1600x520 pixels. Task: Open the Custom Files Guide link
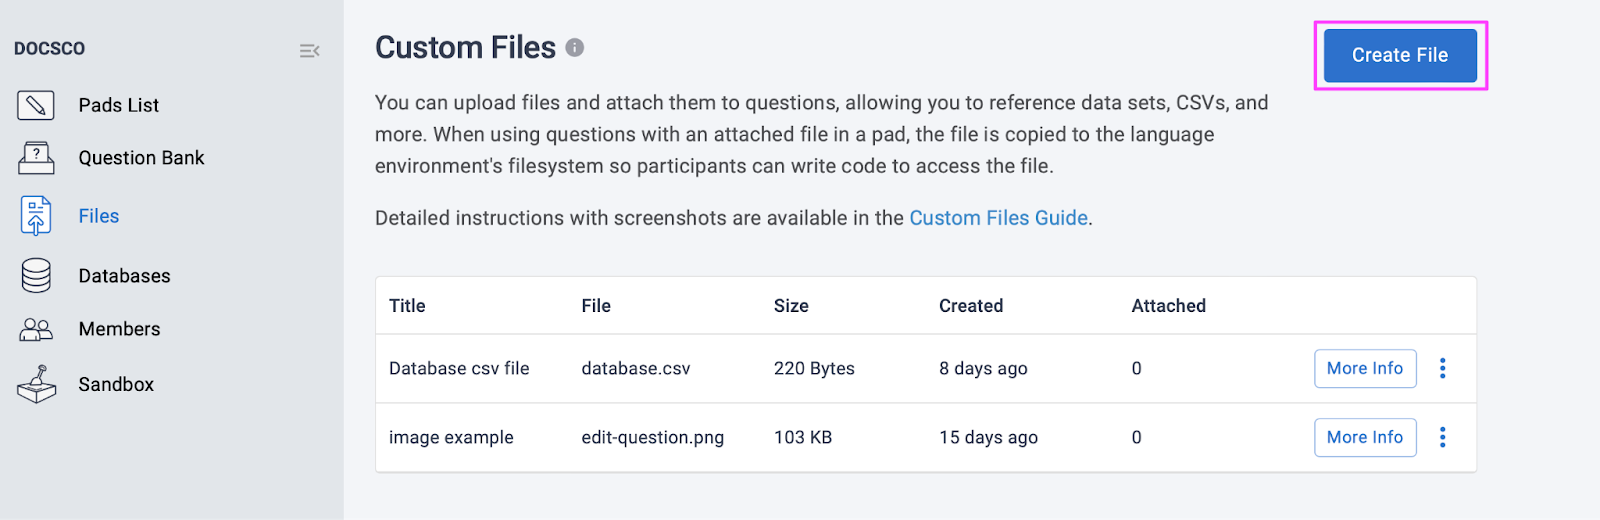coord(998,218)
